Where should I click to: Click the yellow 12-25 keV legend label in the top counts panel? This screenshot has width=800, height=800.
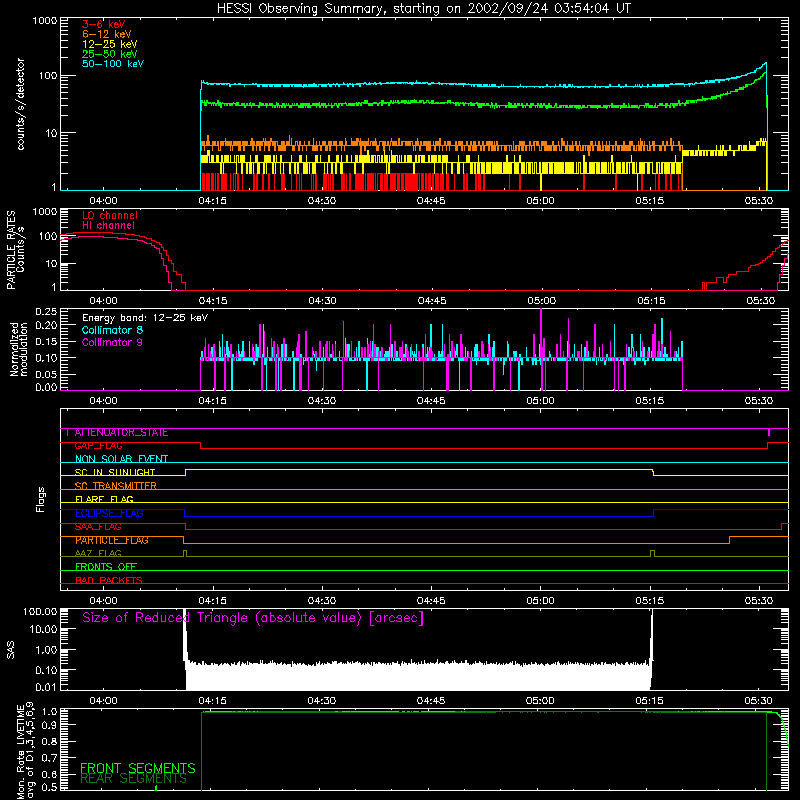[110, 44]
